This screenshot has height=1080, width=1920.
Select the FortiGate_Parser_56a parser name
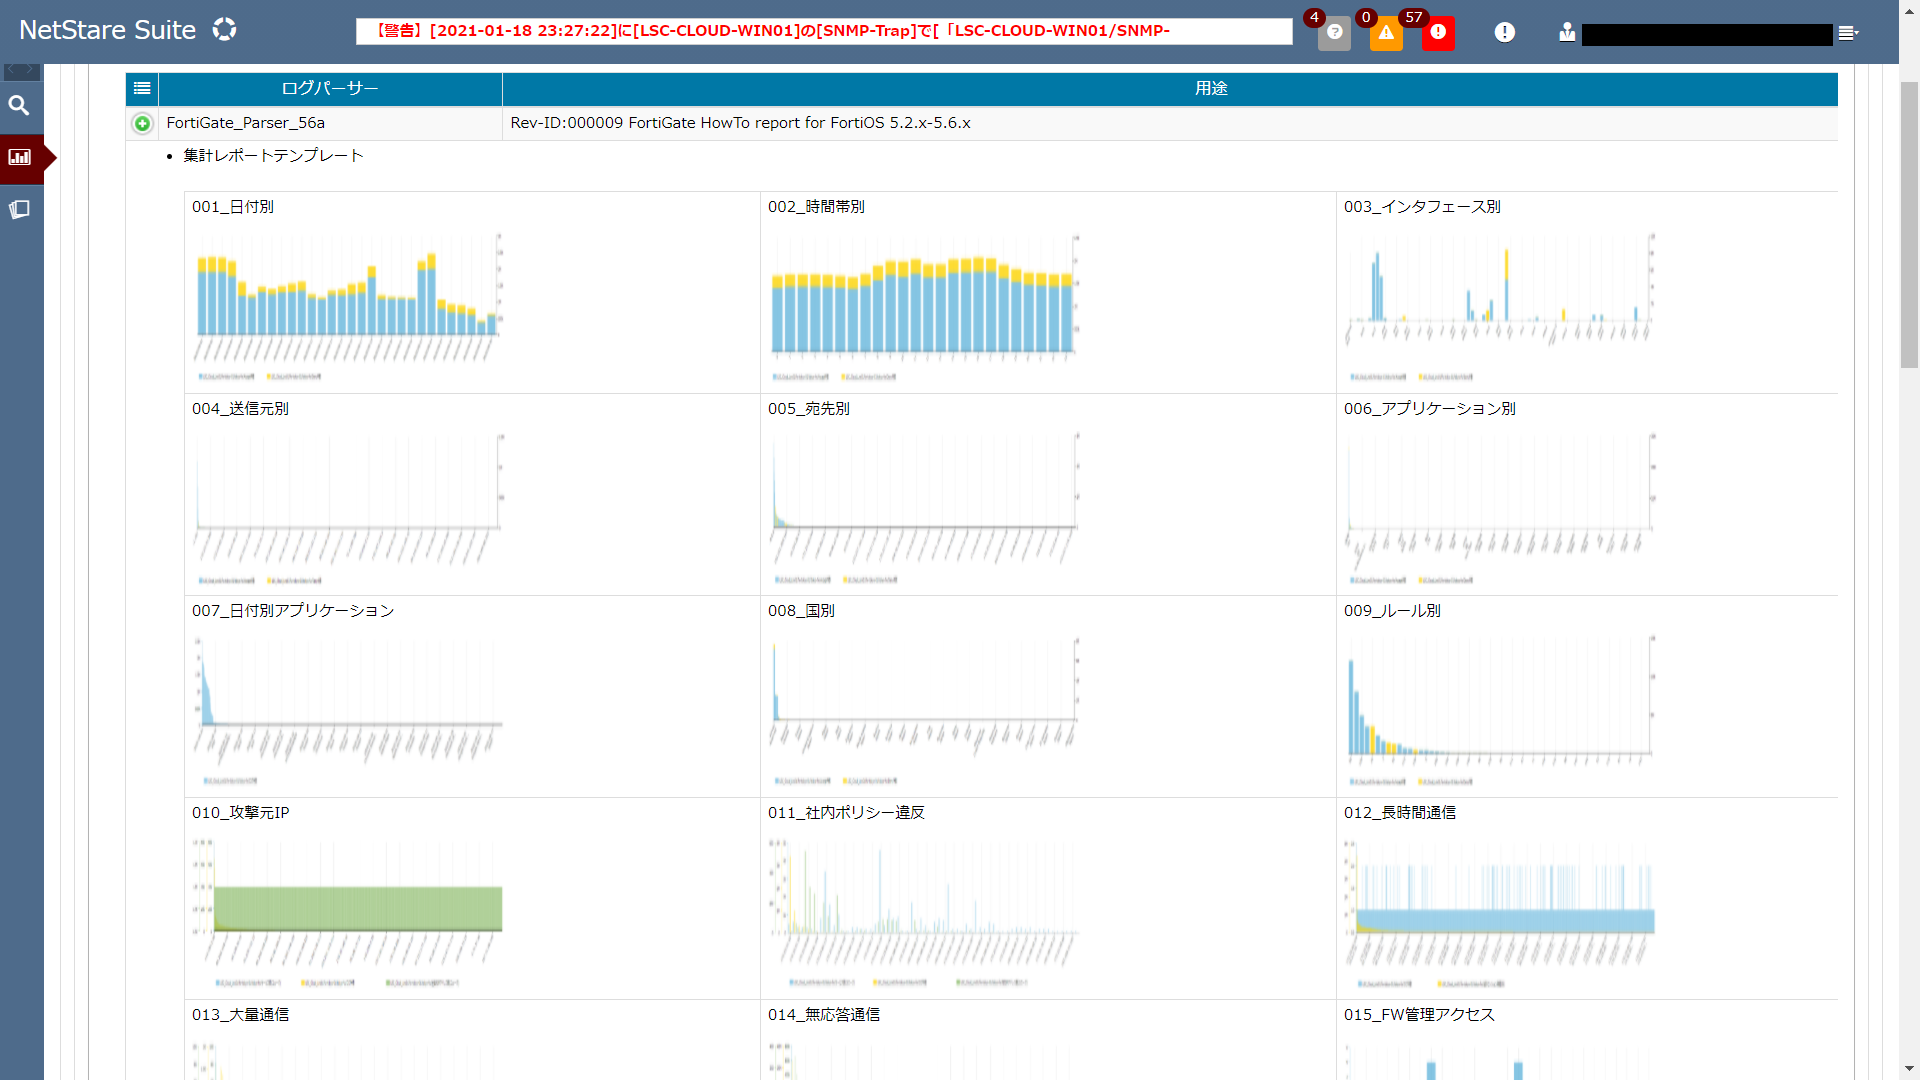click(246, 123)
